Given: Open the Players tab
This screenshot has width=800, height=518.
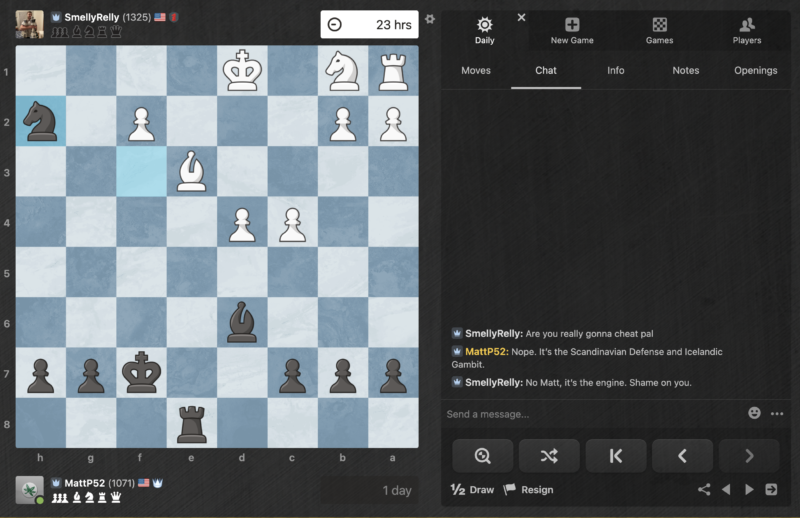Looking at the screenshot, I should (747, 30).
